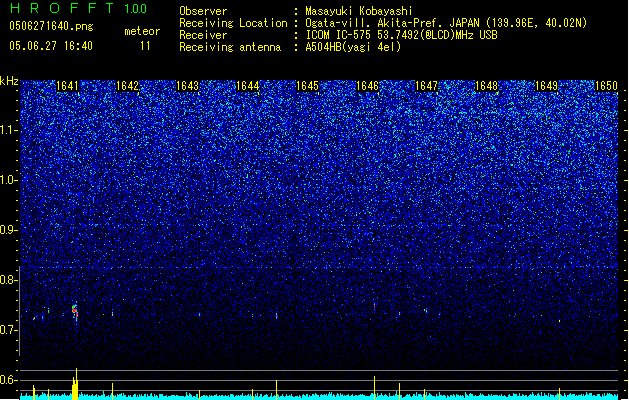Image resolution: width=629 pixels, height=400 pixels.
Task: Click the red meteor echo near 1646
Action: pyautogui.click(x=374, y=306)
